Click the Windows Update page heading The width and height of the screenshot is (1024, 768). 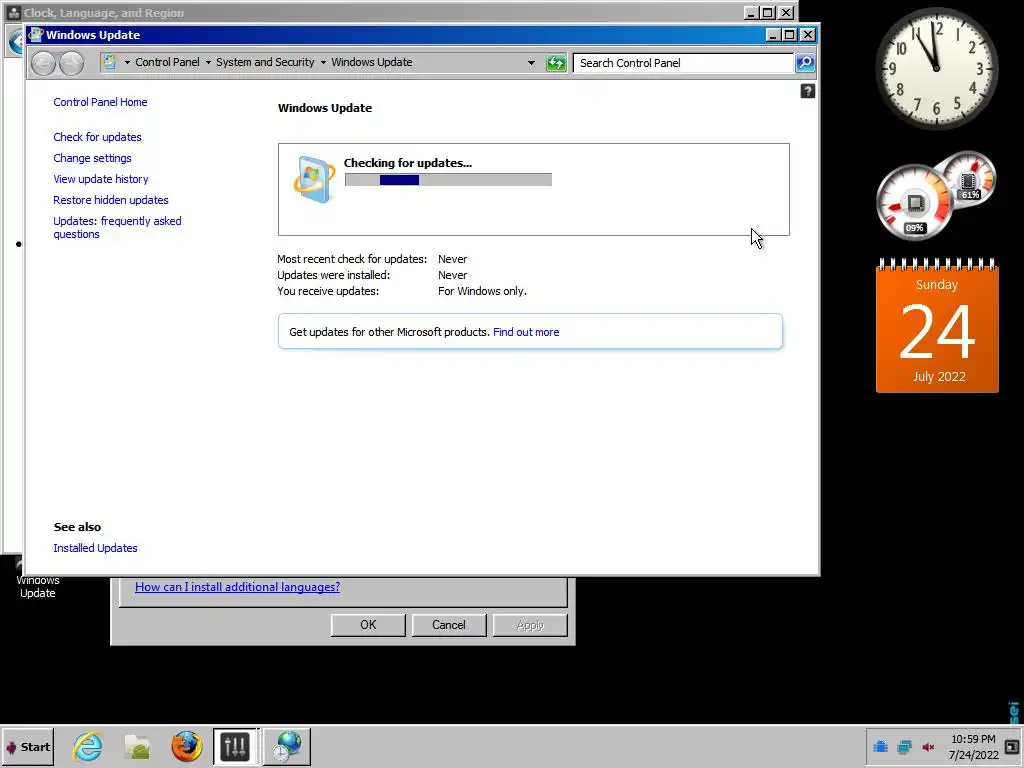325,108
